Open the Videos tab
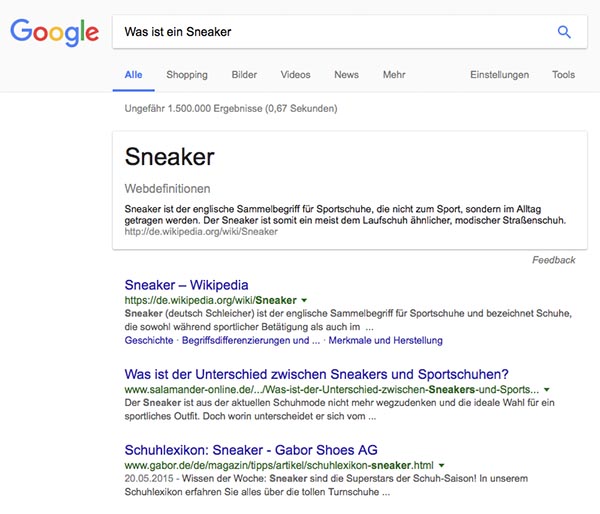The image size is (600, 514). (x=295, y=75)
